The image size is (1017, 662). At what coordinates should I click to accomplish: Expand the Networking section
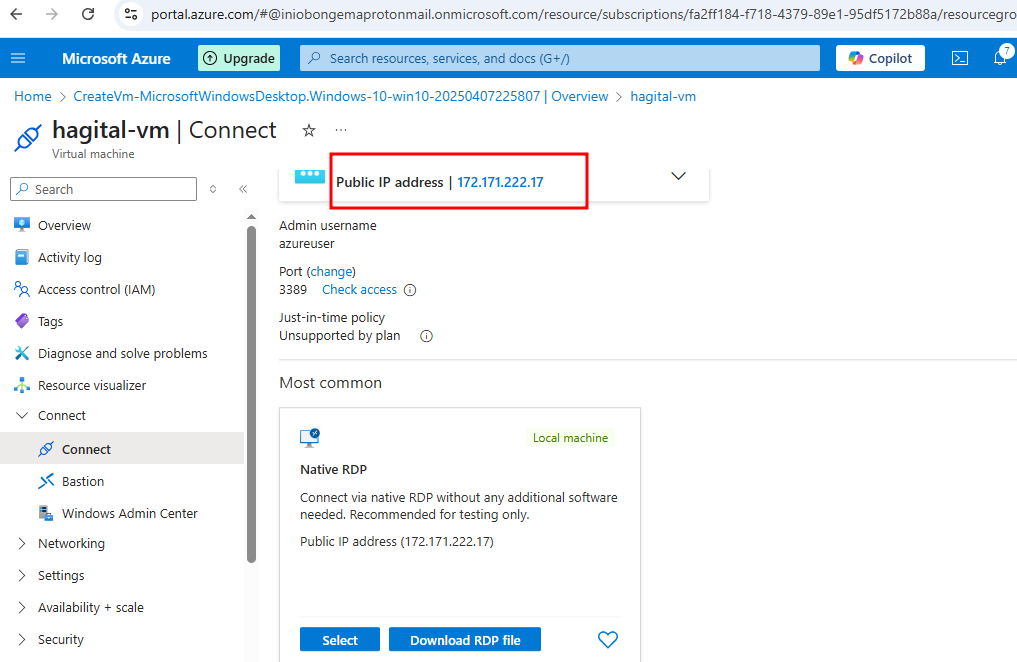(x=22, y=543)
